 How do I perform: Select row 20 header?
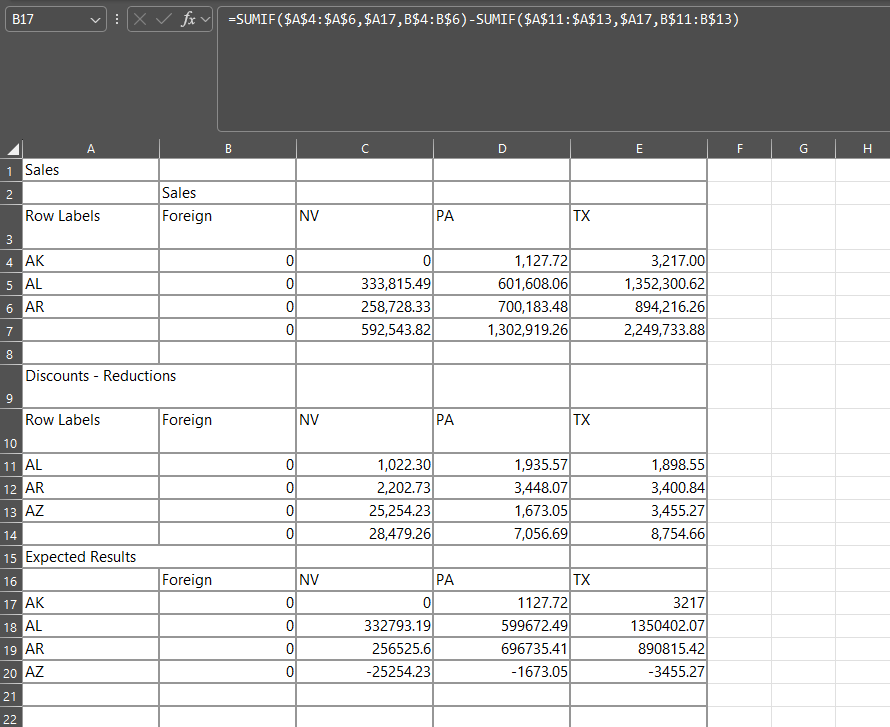[10, 673]
